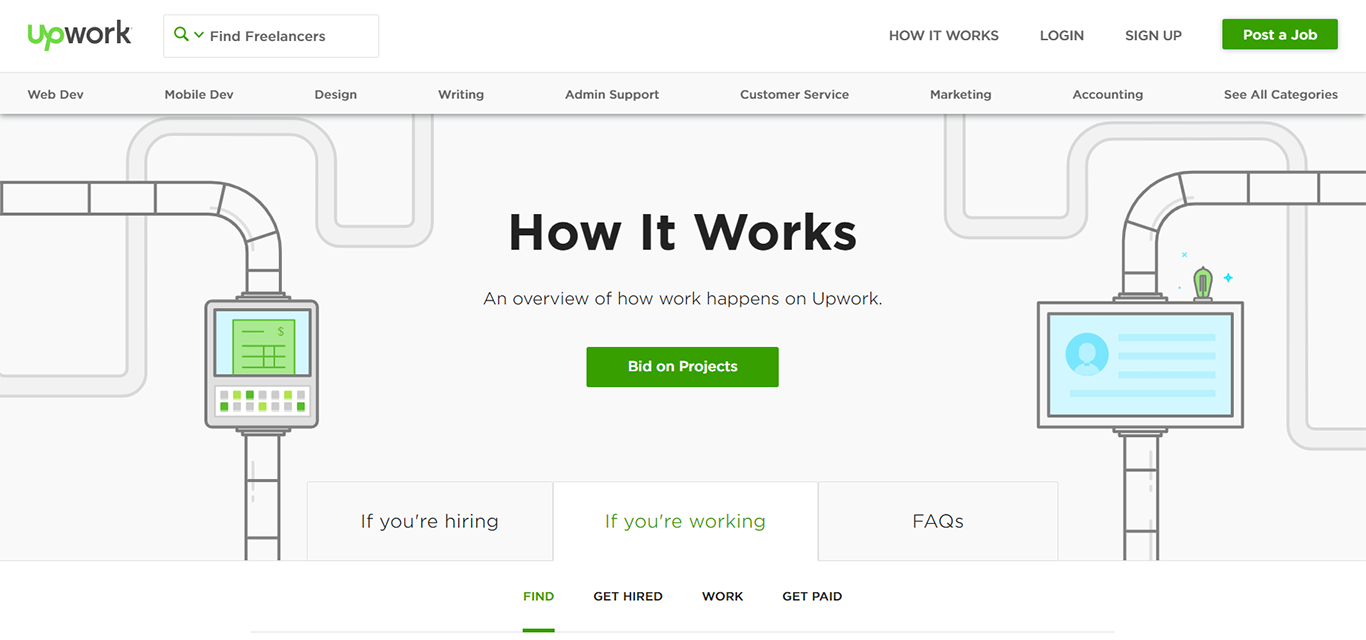Open the Marketing category

961,94
